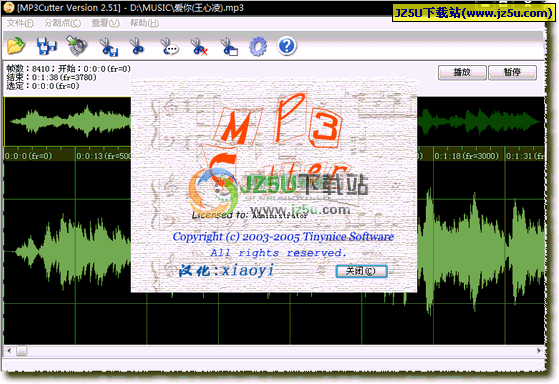Viewport: 559px width, 384px height.
Task: Click the text 帧数: 8410; 开始: 0:0:0
Action: point(68,68)
